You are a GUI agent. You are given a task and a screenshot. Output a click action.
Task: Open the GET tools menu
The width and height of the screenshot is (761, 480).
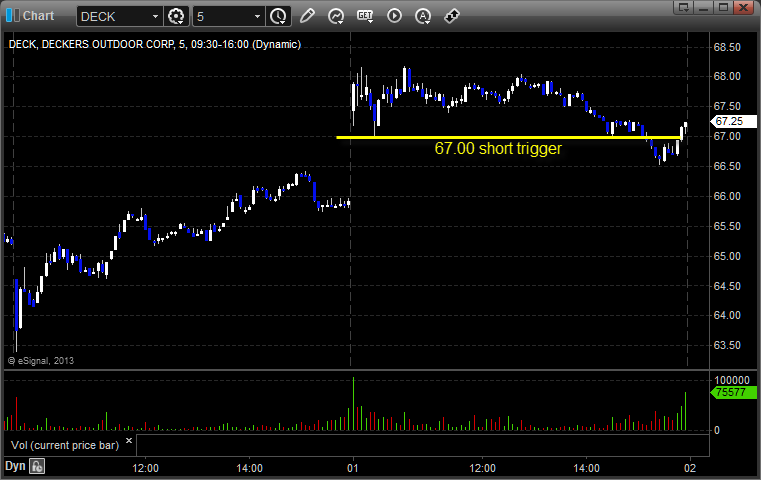[x=365, y=16]
